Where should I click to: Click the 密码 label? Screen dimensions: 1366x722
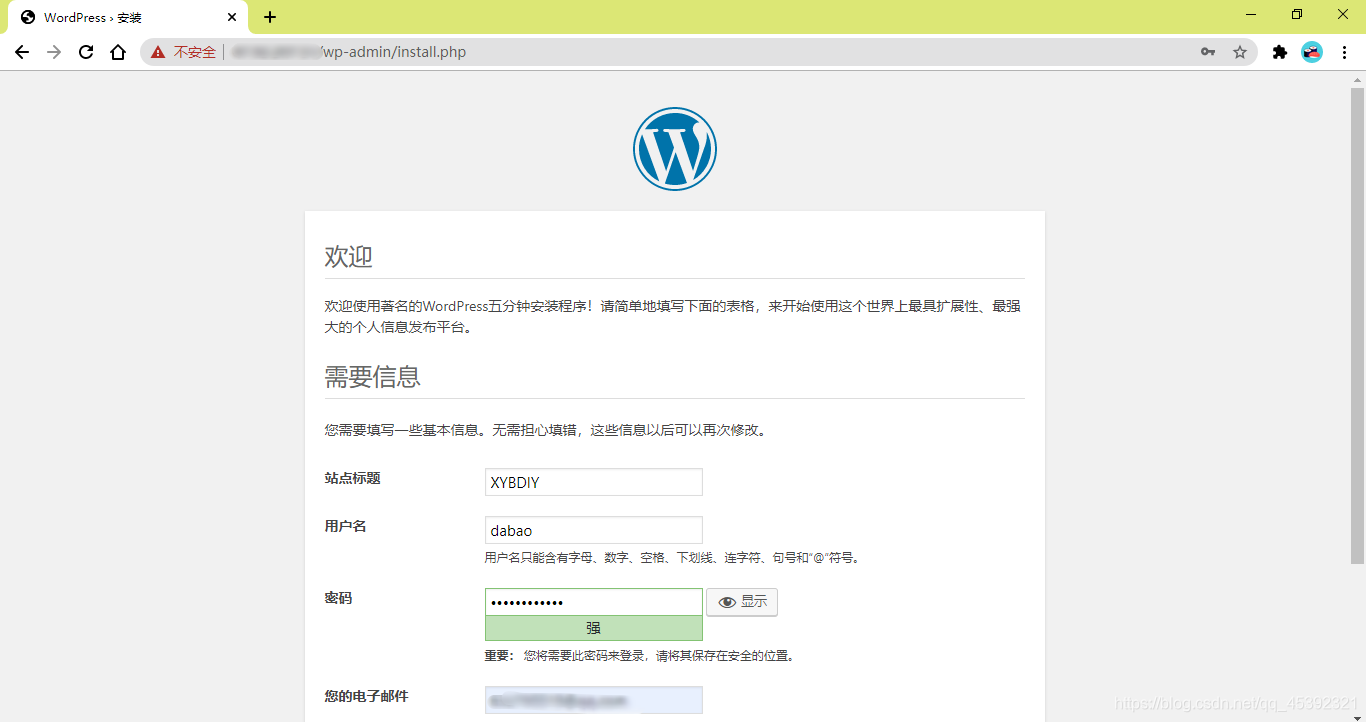(339, 598)
